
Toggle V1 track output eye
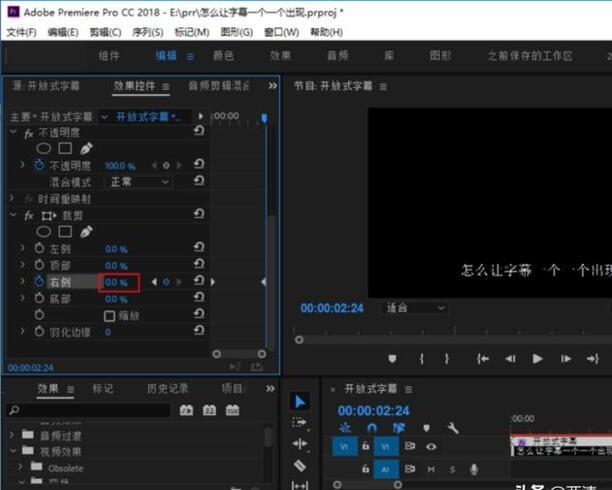point(431,446)
